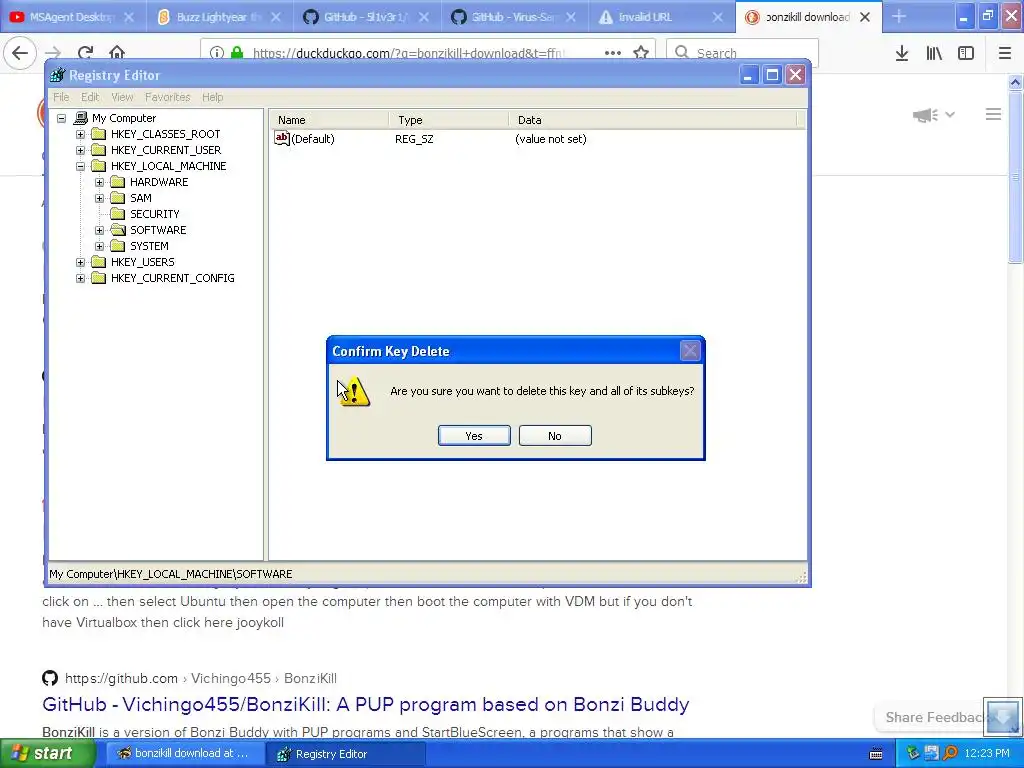Select the open SOFTWARE folder icon

click(x=118, y=230)
